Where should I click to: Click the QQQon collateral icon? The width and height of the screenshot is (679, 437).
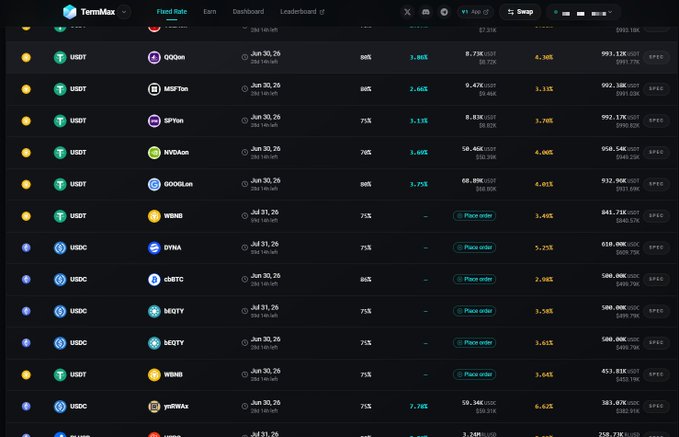(154, 57)
